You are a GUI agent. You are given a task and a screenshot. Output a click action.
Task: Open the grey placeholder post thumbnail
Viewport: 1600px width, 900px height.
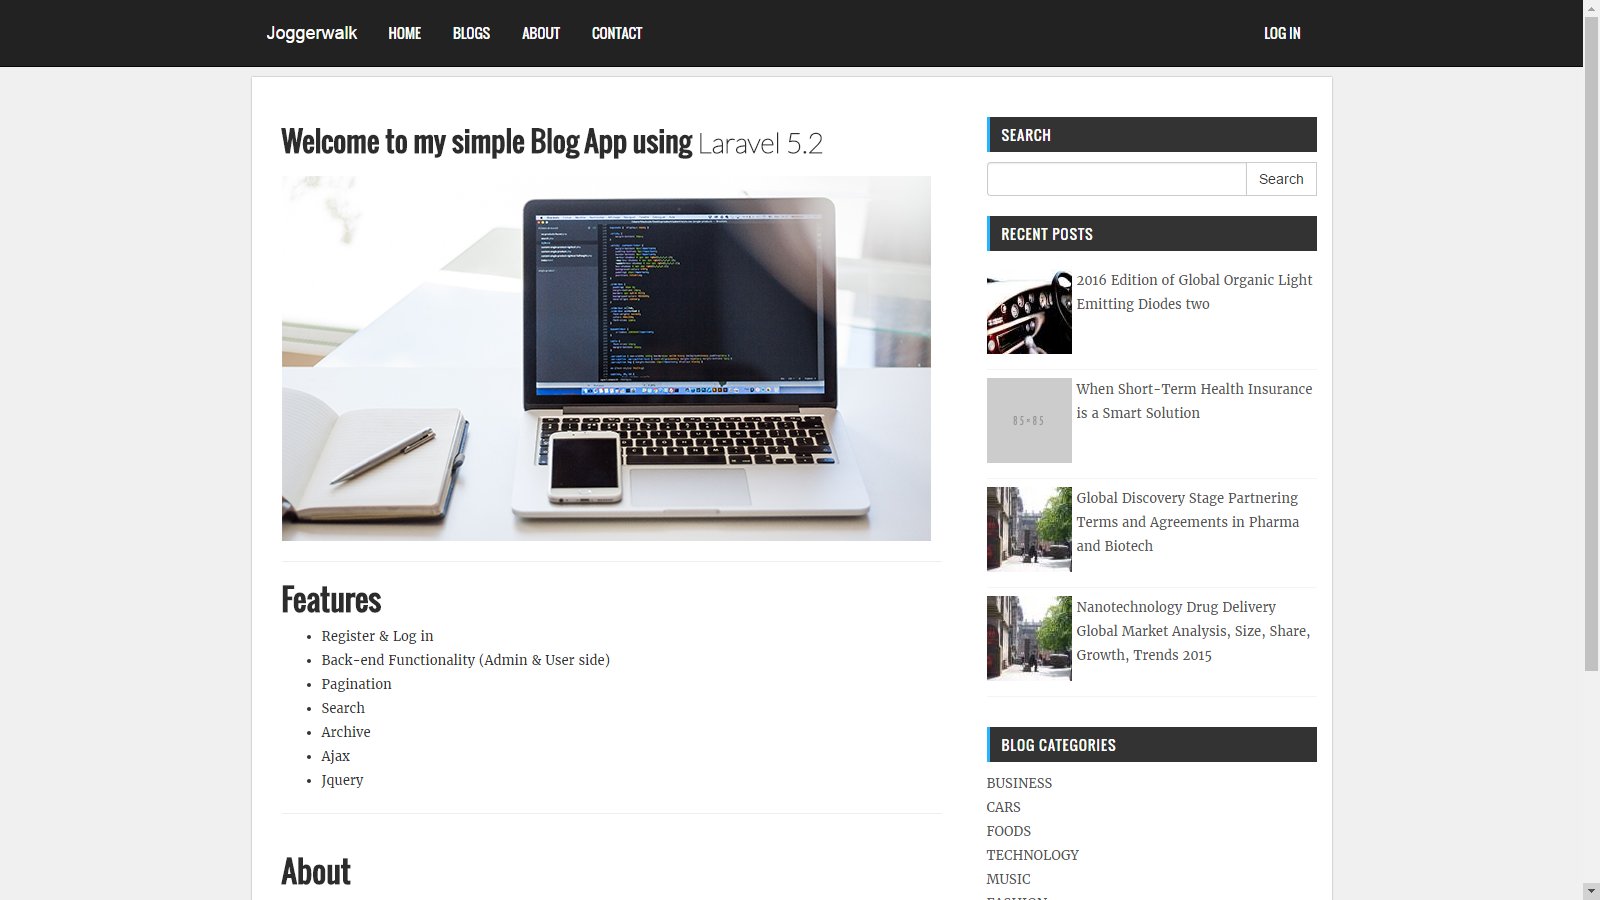(1029, 420)
